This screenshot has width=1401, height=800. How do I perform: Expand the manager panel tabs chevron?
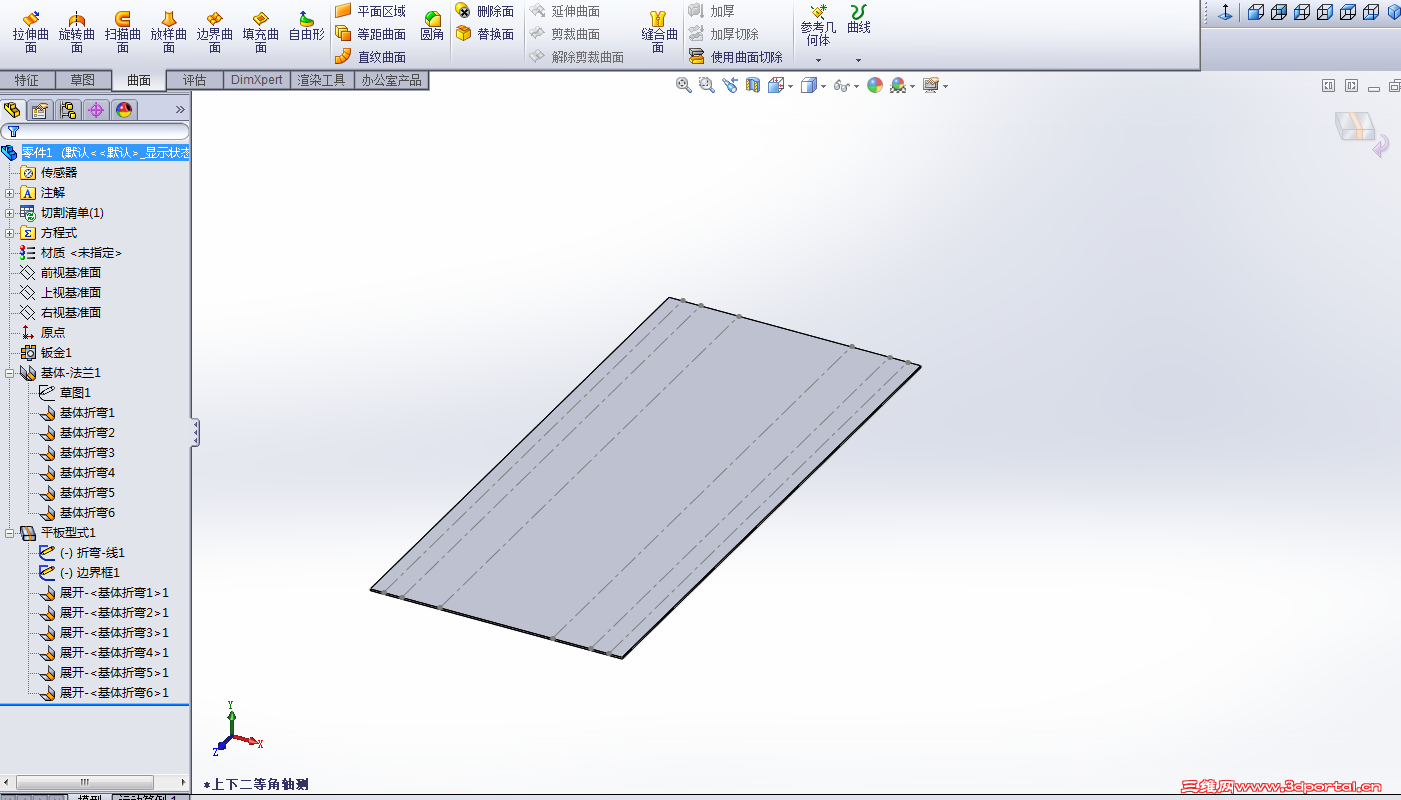[x=180, y=110]
